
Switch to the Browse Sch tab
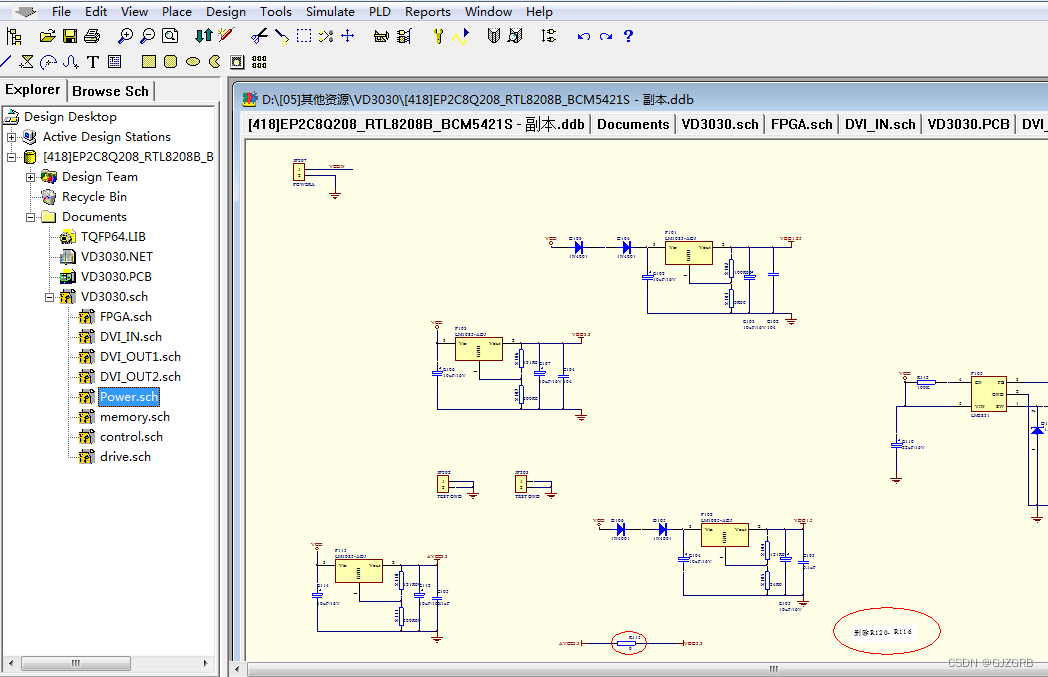[x=109, y=90]
